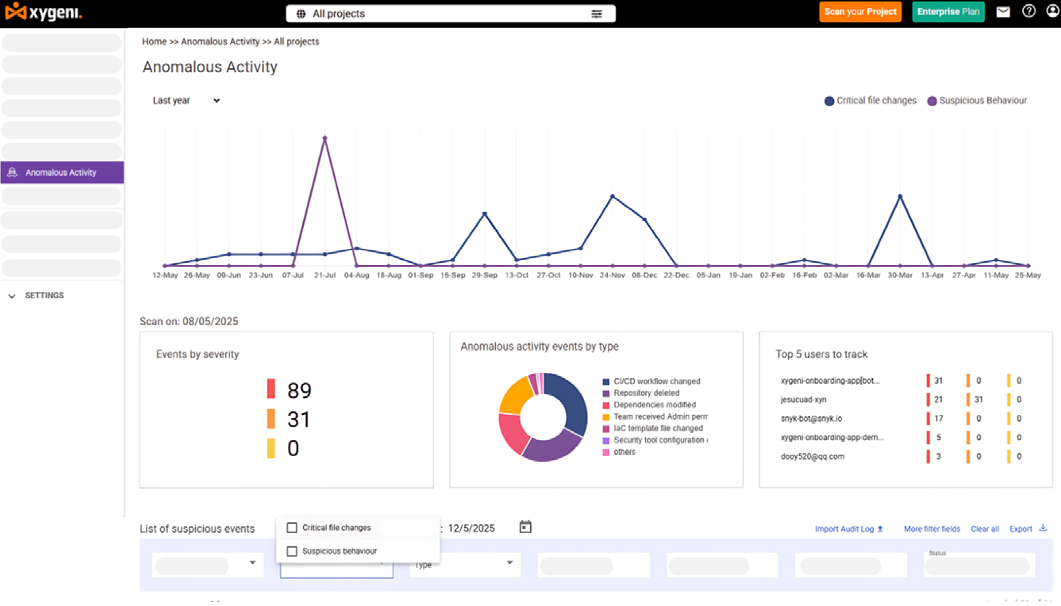Viewport: 1061px width, 606px height.
Task: Open the mail inbox icon
Action: 1003,12
